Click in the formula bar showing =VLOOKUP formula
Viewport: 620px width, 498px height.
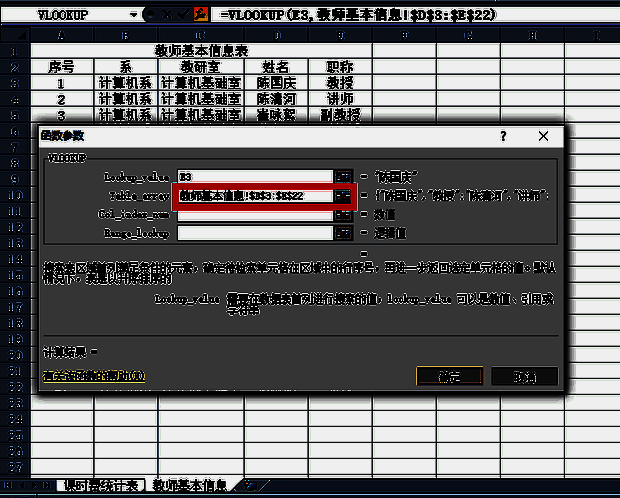coord(415,15)
